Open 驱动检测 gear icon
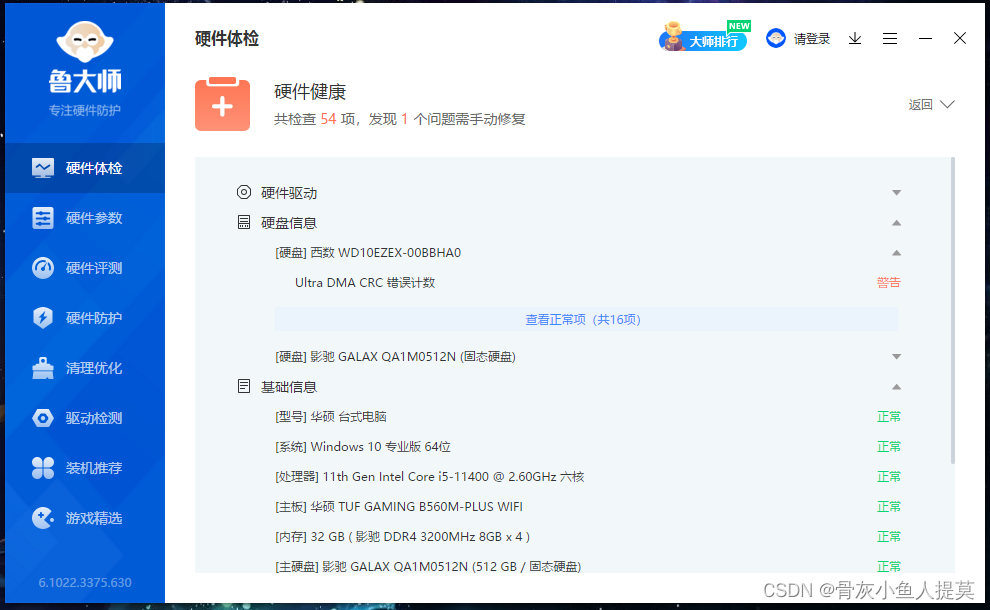990x610 pixels. point(43,418)
